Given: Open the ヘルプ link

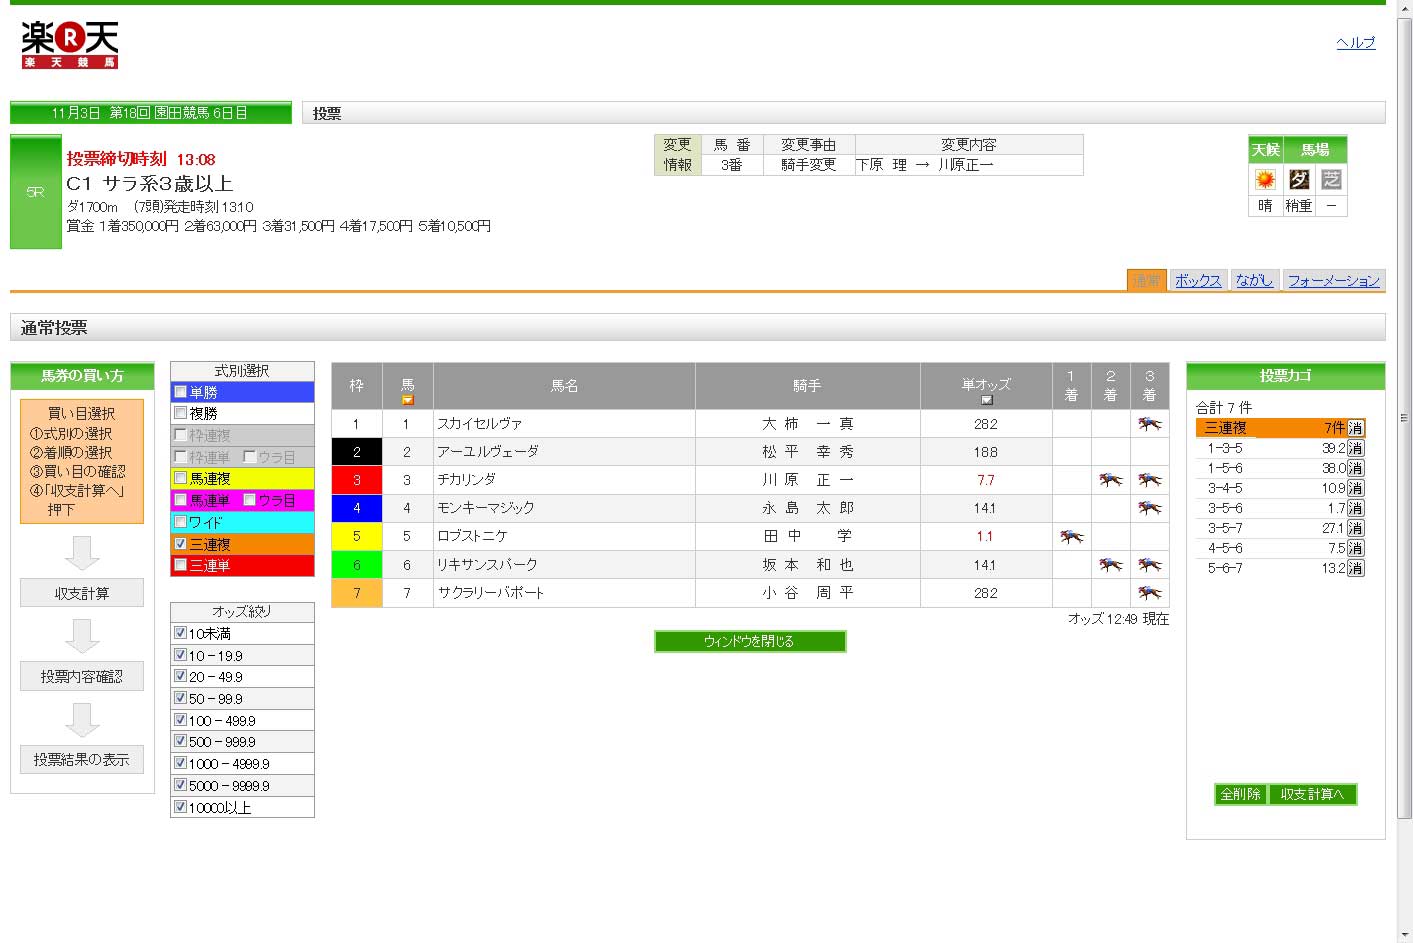Looking at the screenshot, I should [x=1355, y=43].
